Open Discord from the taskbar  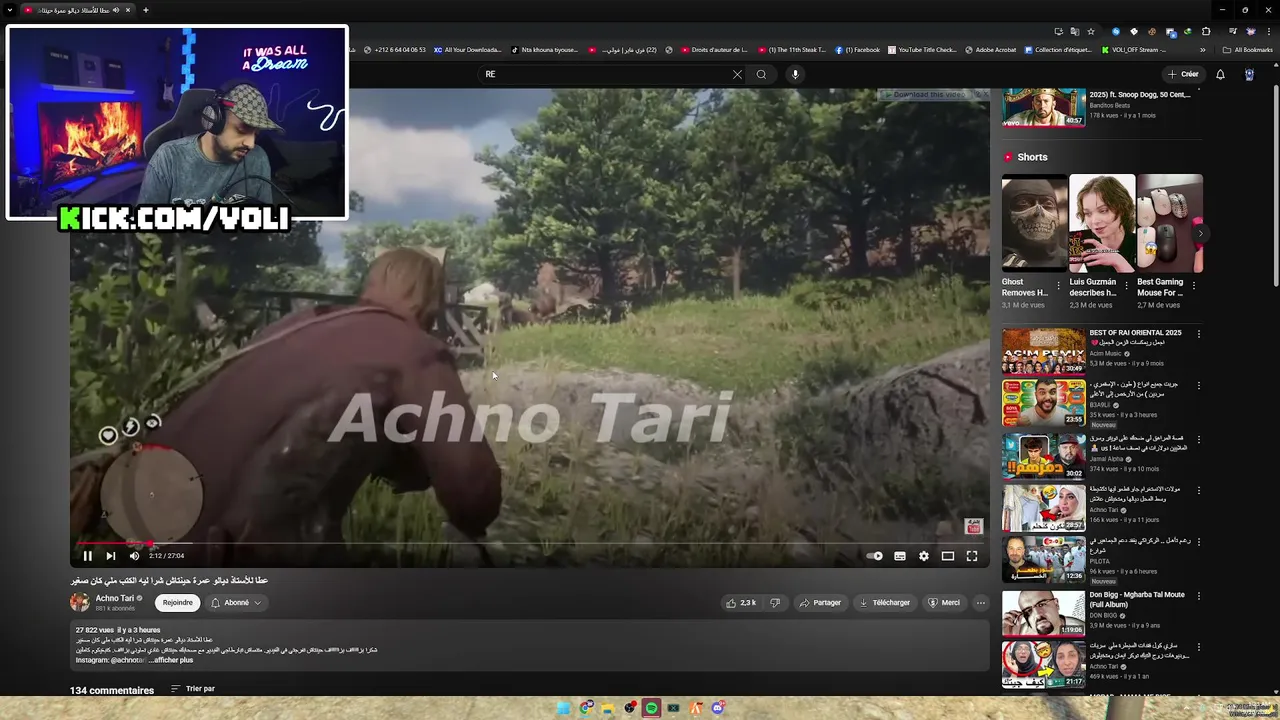[x=717, y=708]
